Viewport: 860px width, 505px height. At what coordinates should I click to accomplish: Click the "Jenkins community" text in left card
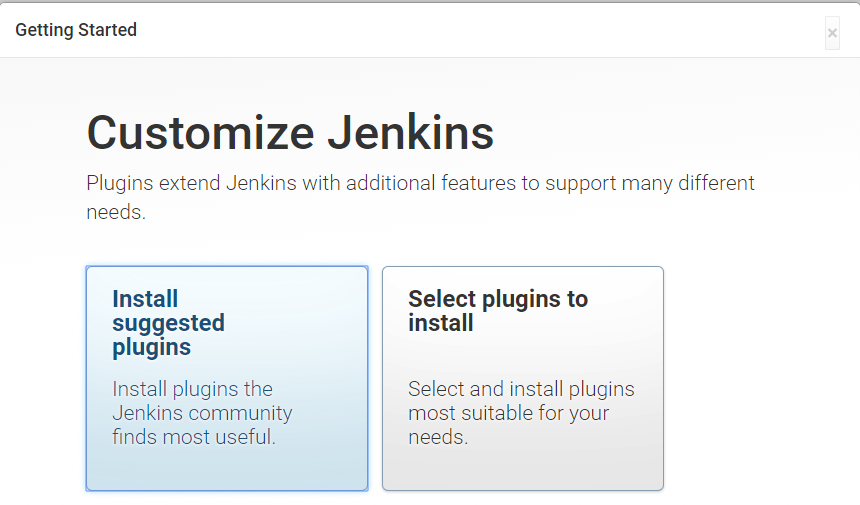pyautogui.click(x=202, y=413)
